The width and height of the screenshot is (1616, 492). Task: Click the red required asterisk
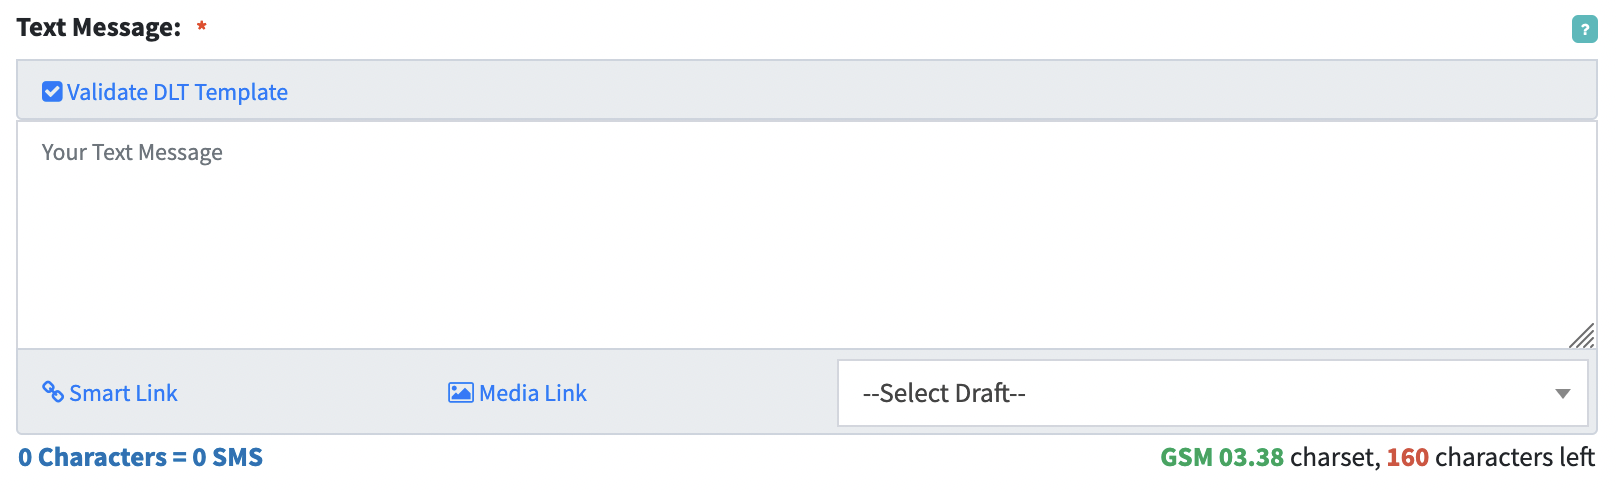click(201, 28)
